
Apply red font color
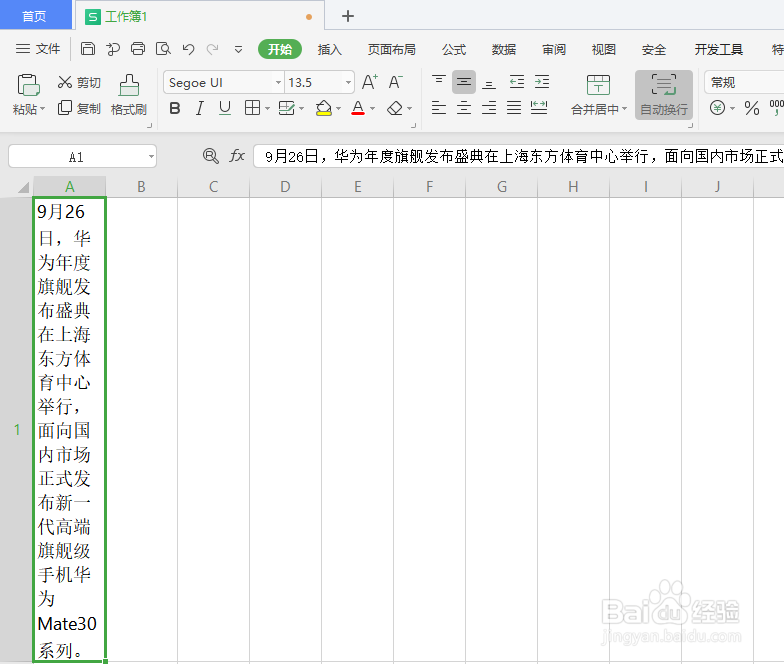pyautogui.click(x=358, y=108)
